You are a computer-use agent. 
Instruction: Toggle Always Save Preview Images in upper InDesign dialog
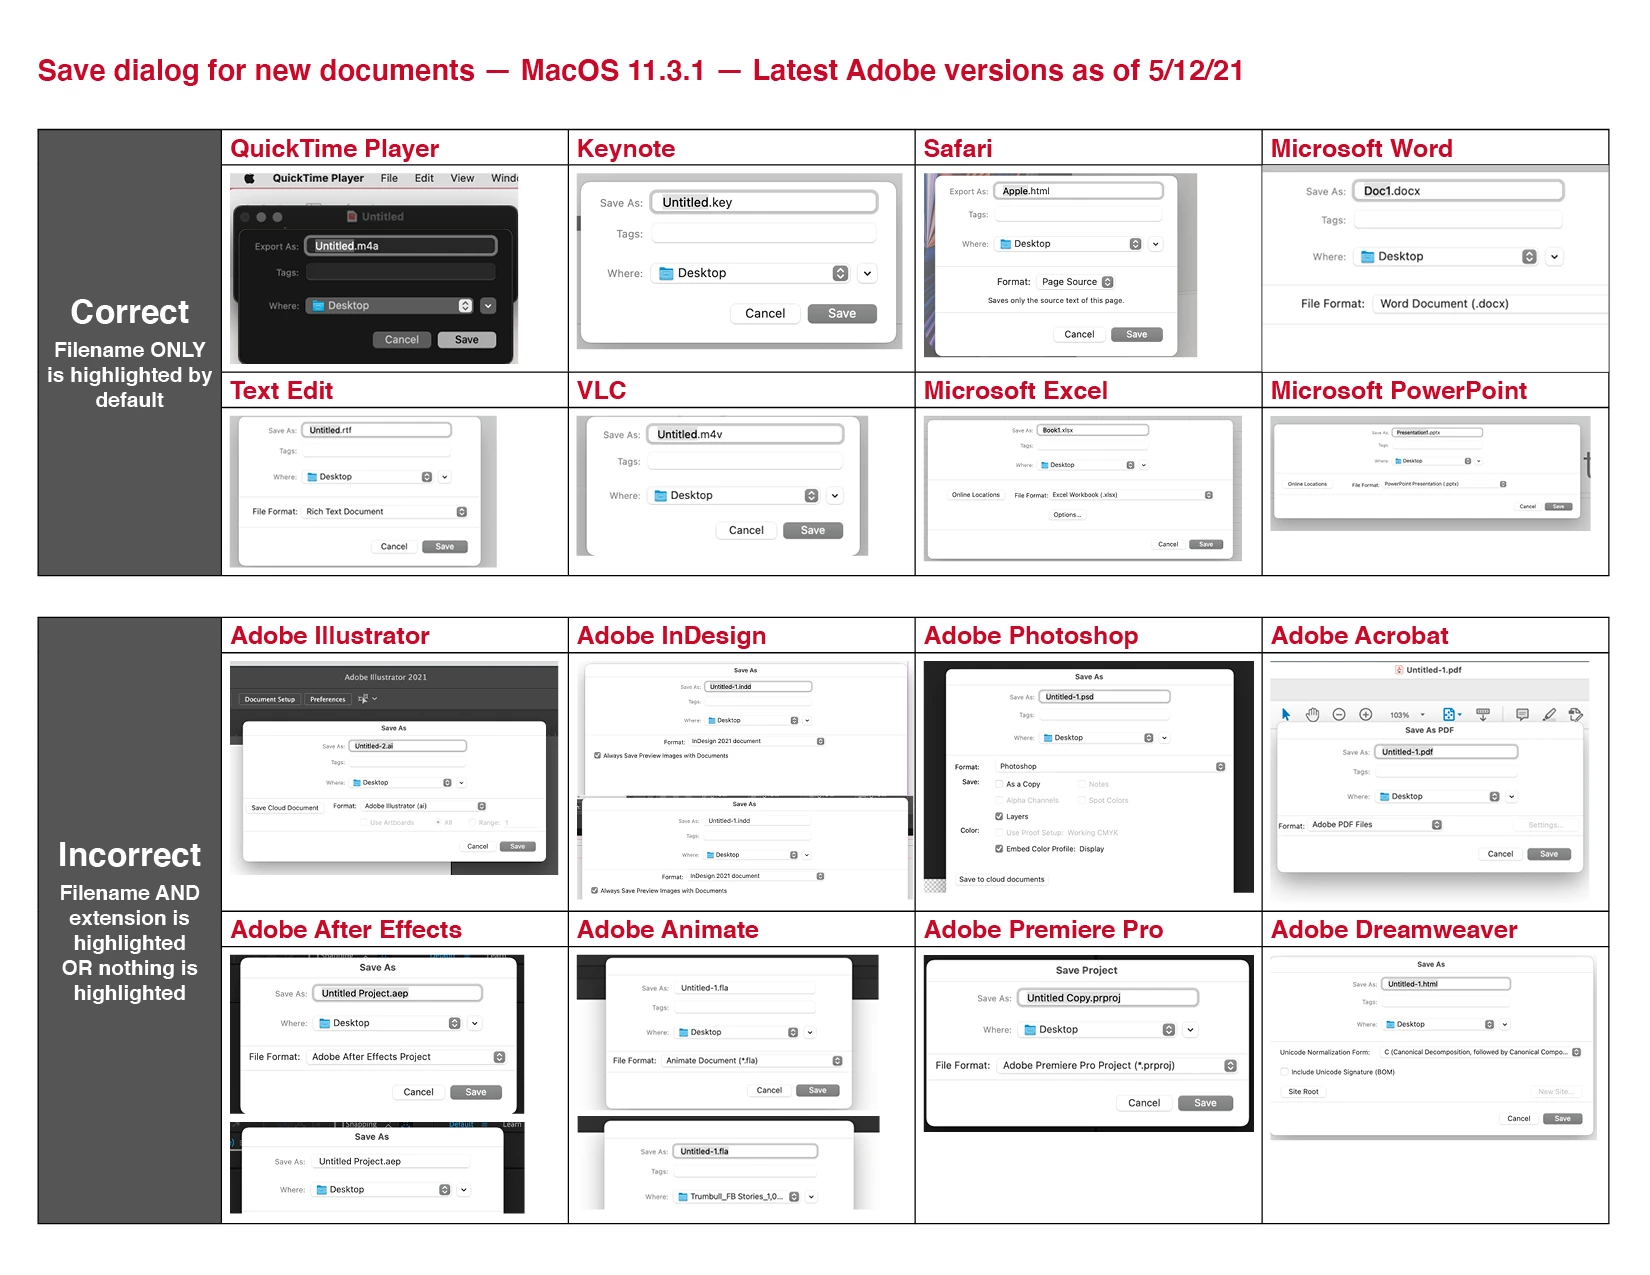pos(597,756)
